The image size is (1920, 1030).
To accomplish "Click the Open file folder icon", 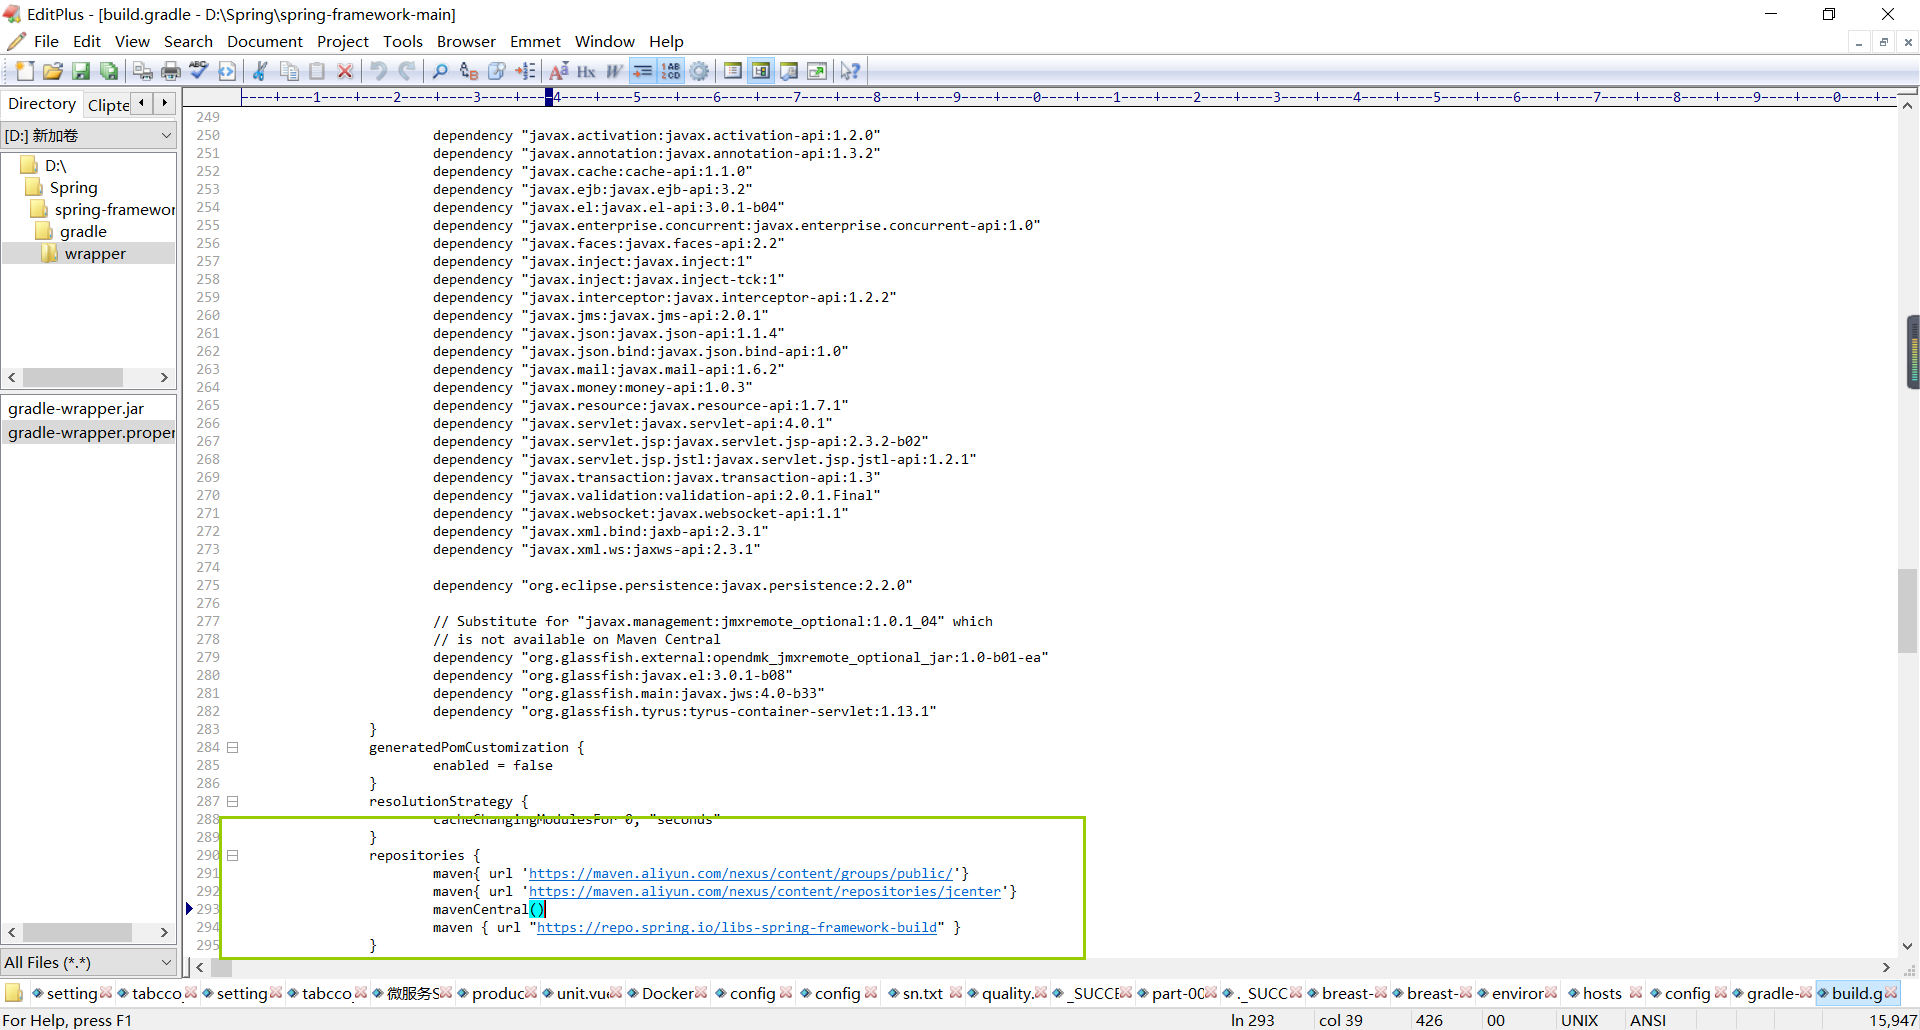I will coord(53,71).
